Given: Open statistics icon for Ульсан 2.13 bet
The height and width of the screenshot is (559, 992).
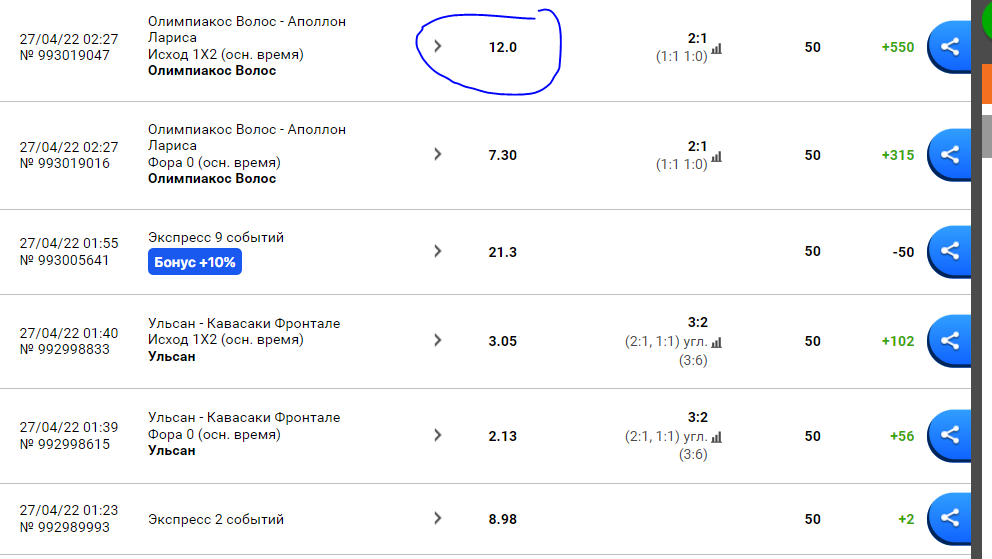Looking at the screenshot, I should (x=717, y=437).
